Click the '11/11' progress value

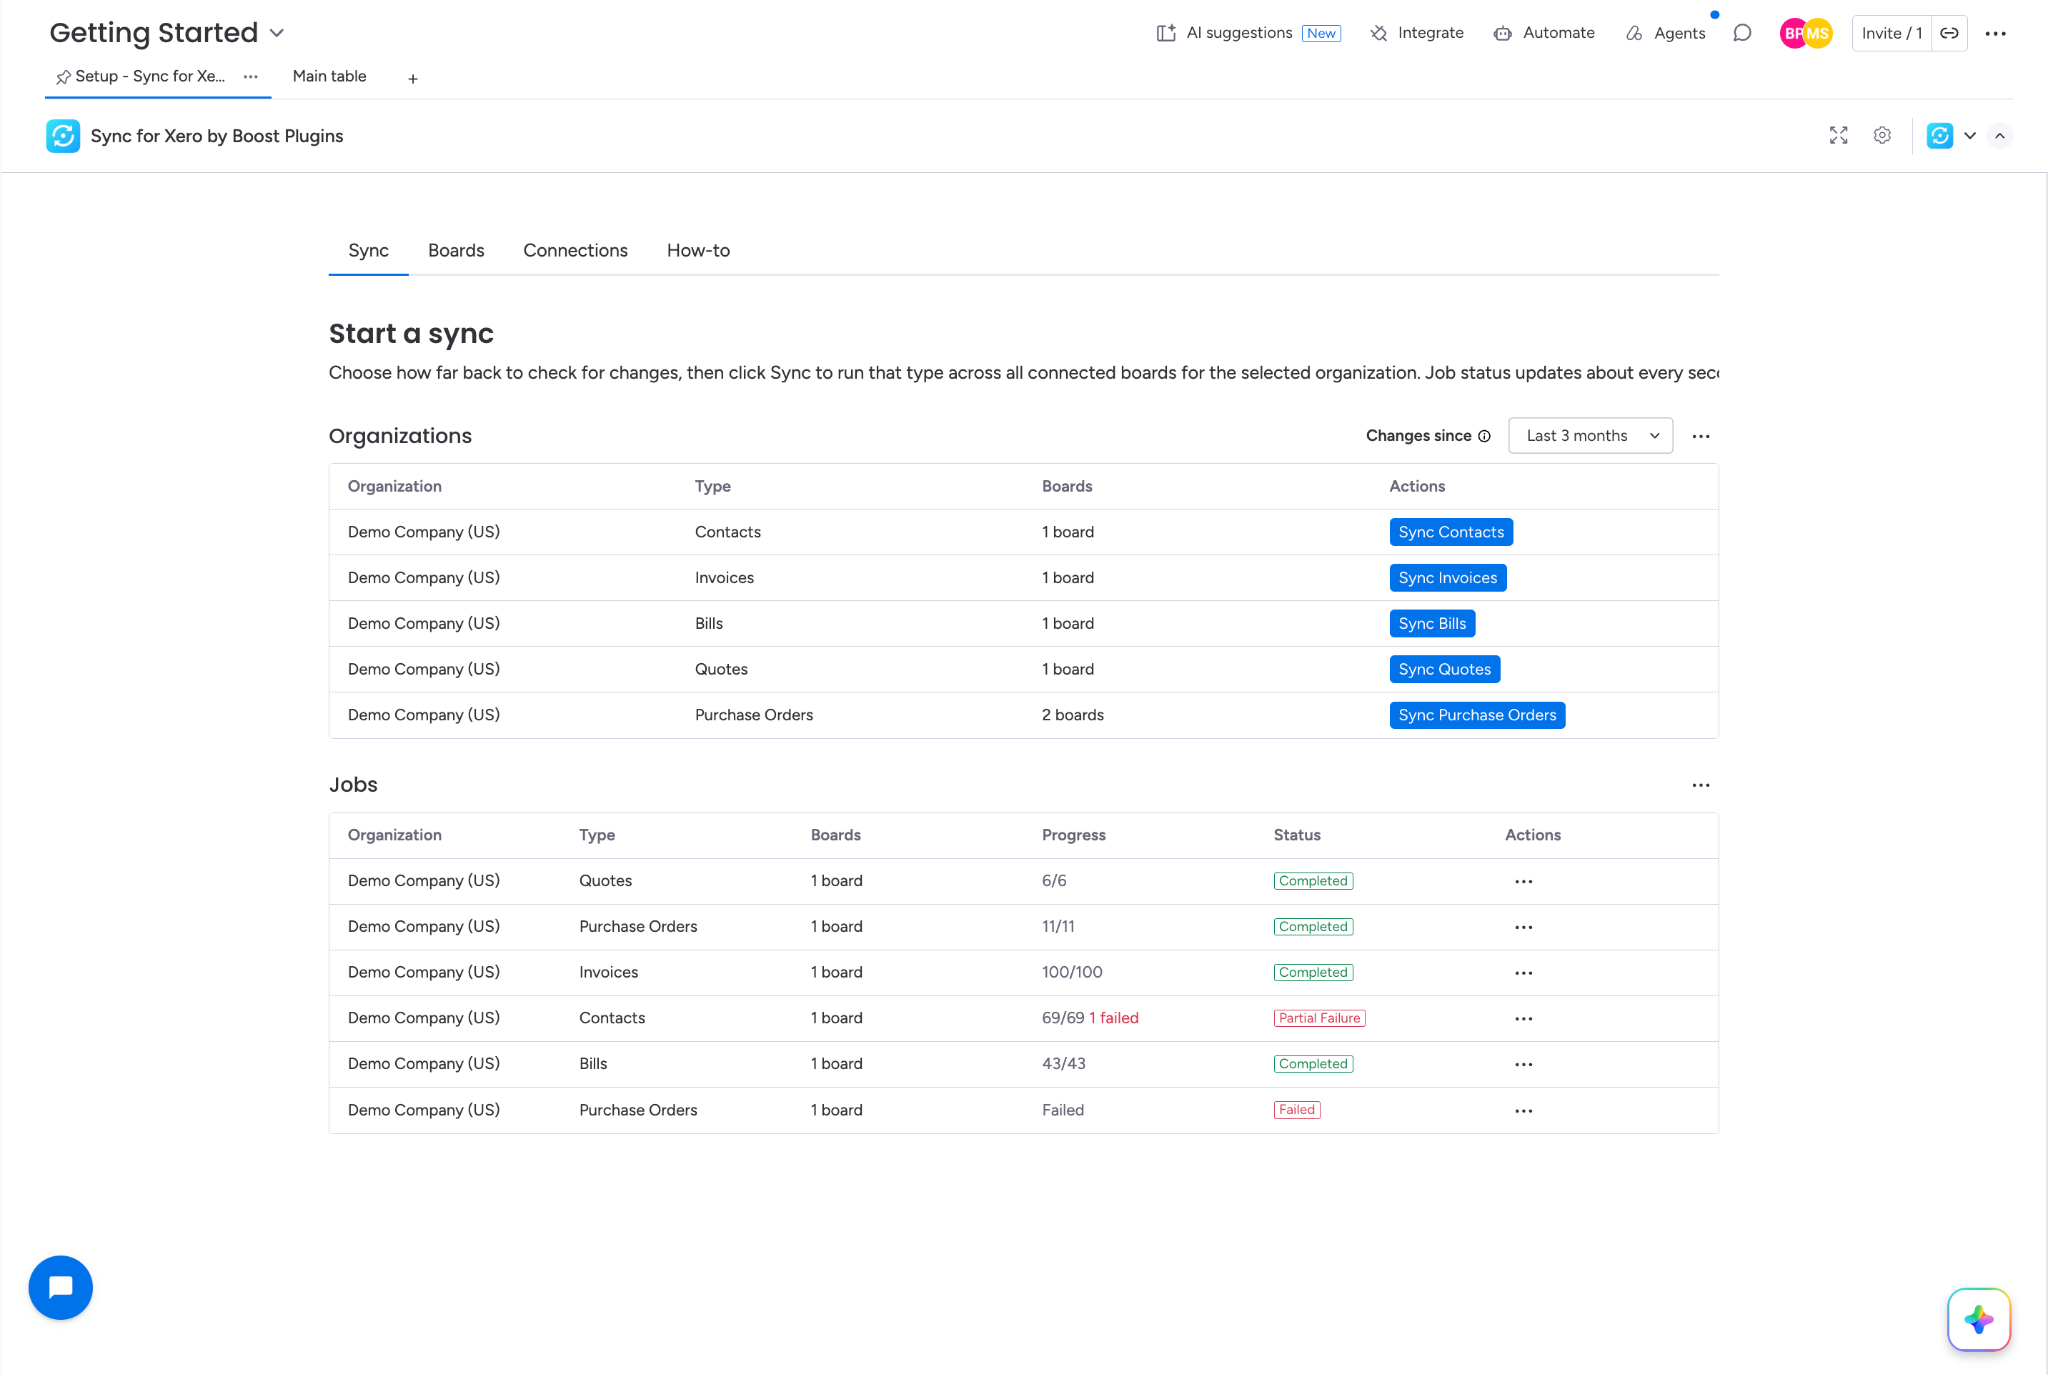point(1058,927)
